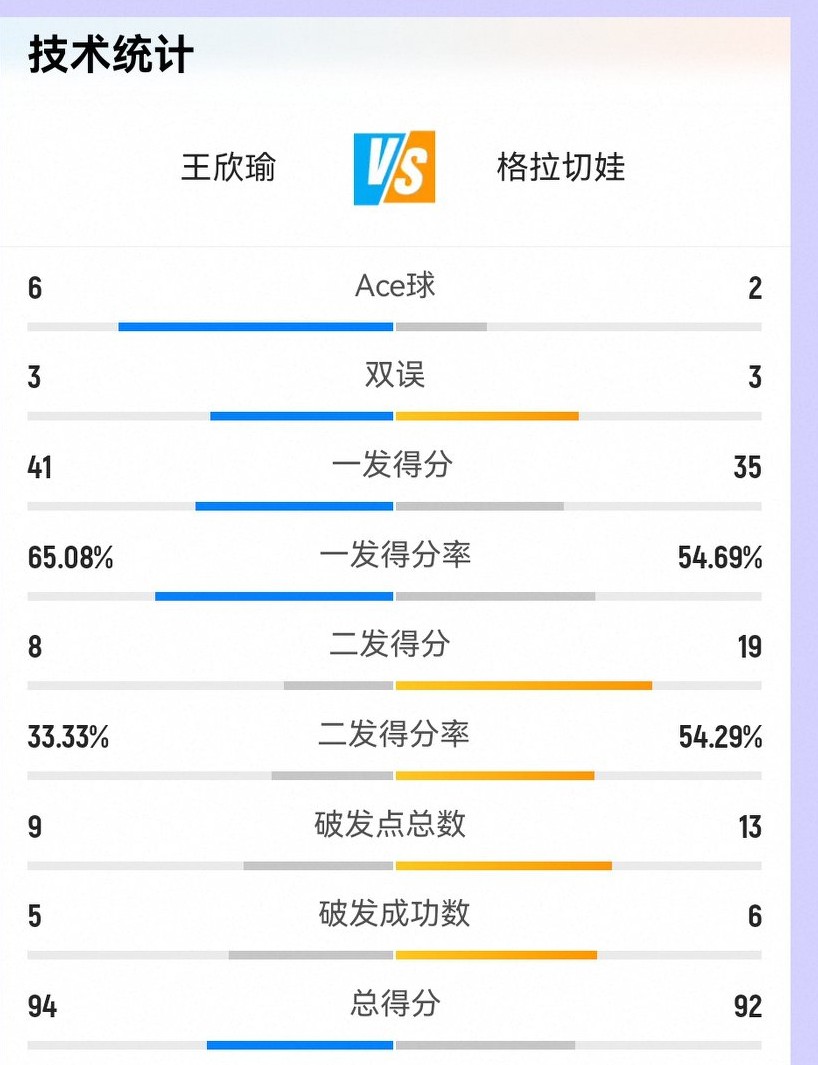Click the orange 二发得分 bar segment

pyautogui.click(x=524, y=686)
